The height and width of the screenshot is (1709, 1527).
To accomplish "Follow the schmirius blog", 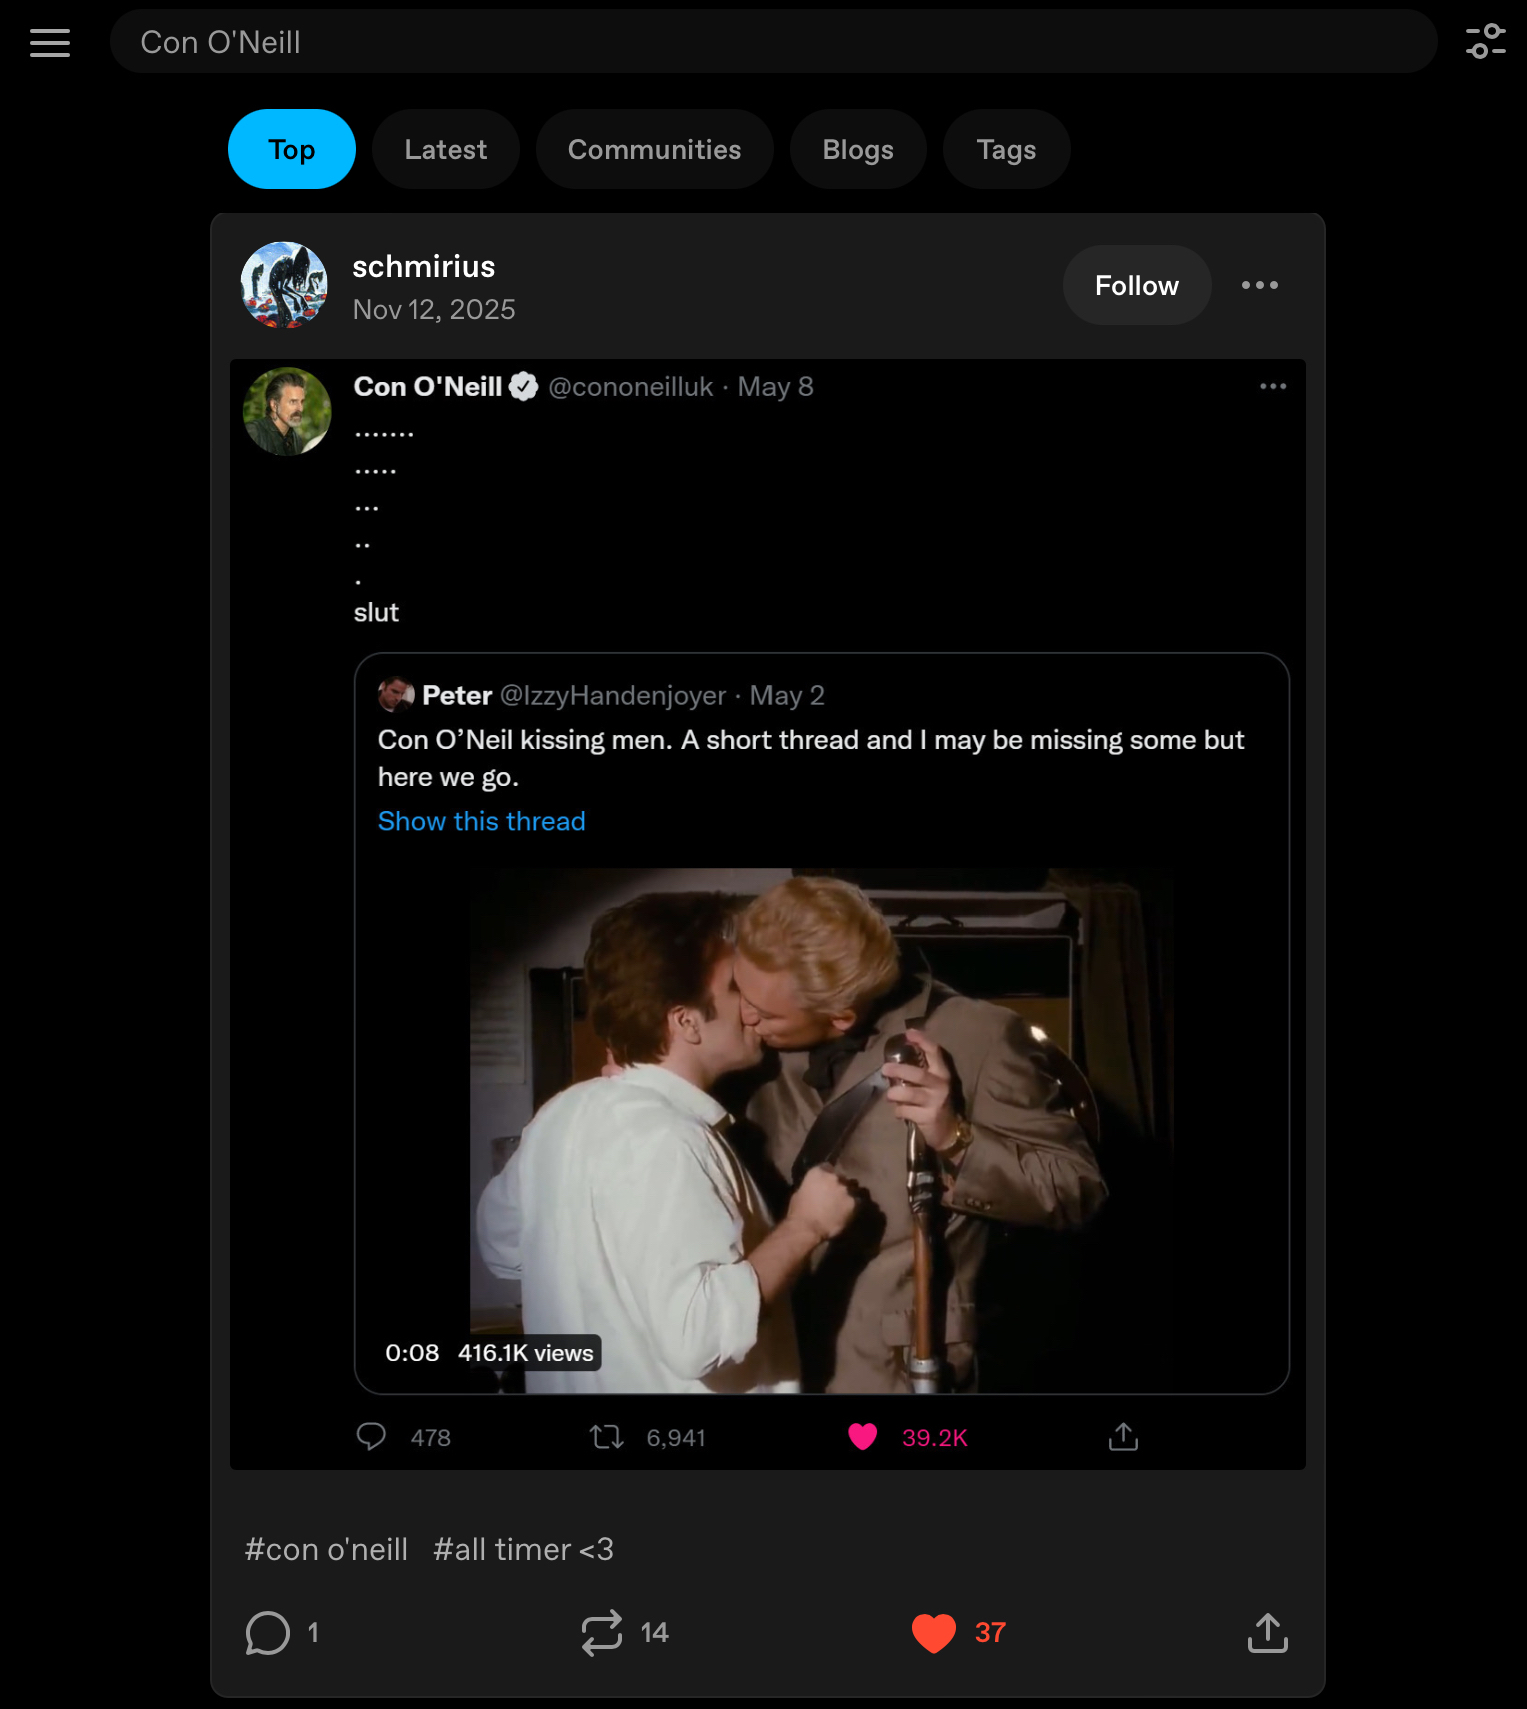I will pos(1136,286).
